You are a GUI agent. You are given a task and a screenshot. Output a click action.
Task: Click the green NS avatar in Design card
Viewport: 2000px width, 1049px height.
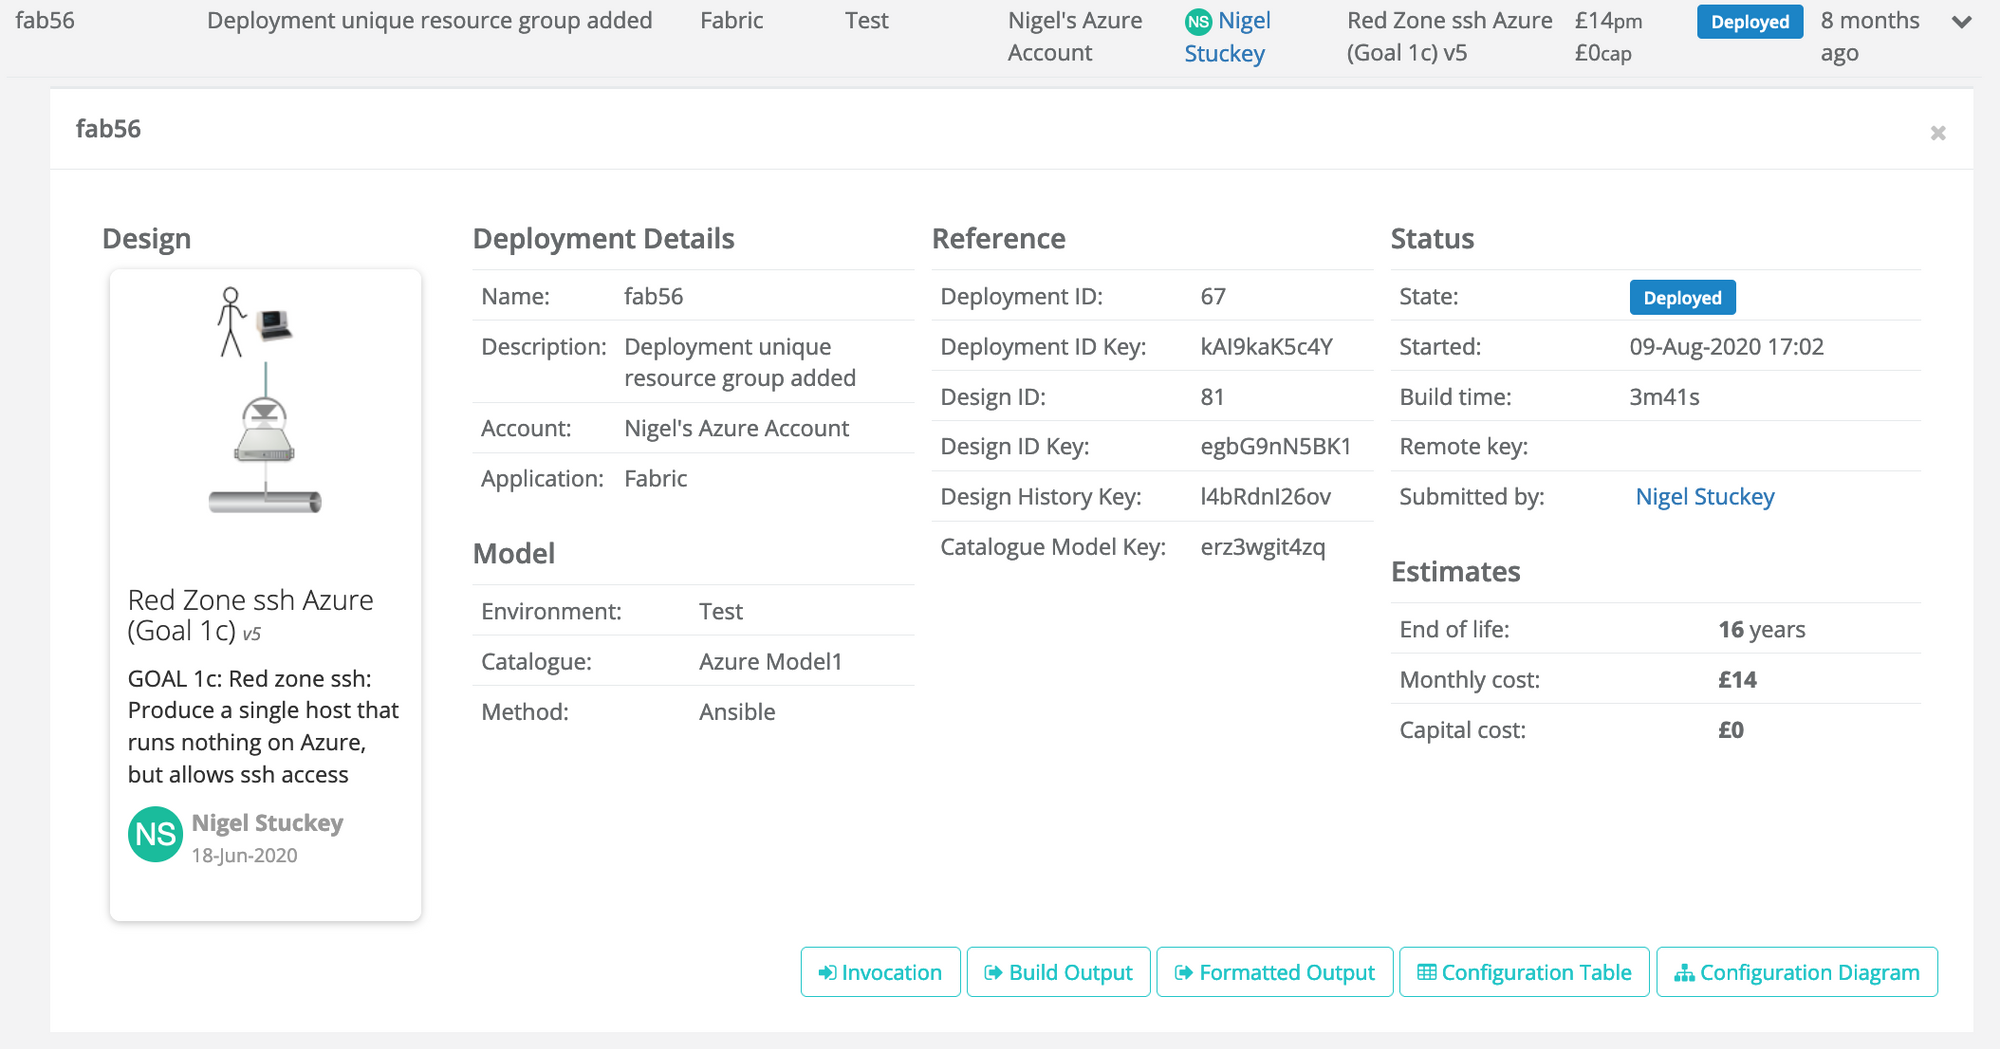pyautogui.click(x=155, y=835)
